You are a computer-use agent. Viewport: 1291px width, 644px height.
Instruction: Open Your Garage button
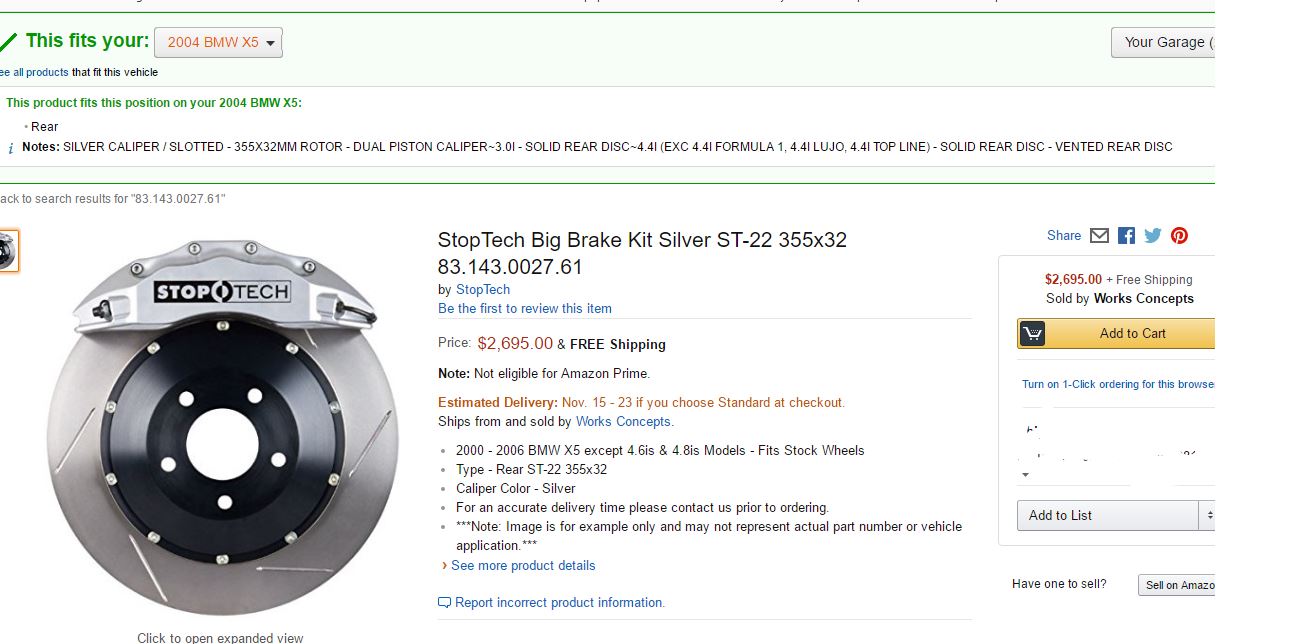(1164, 43)
